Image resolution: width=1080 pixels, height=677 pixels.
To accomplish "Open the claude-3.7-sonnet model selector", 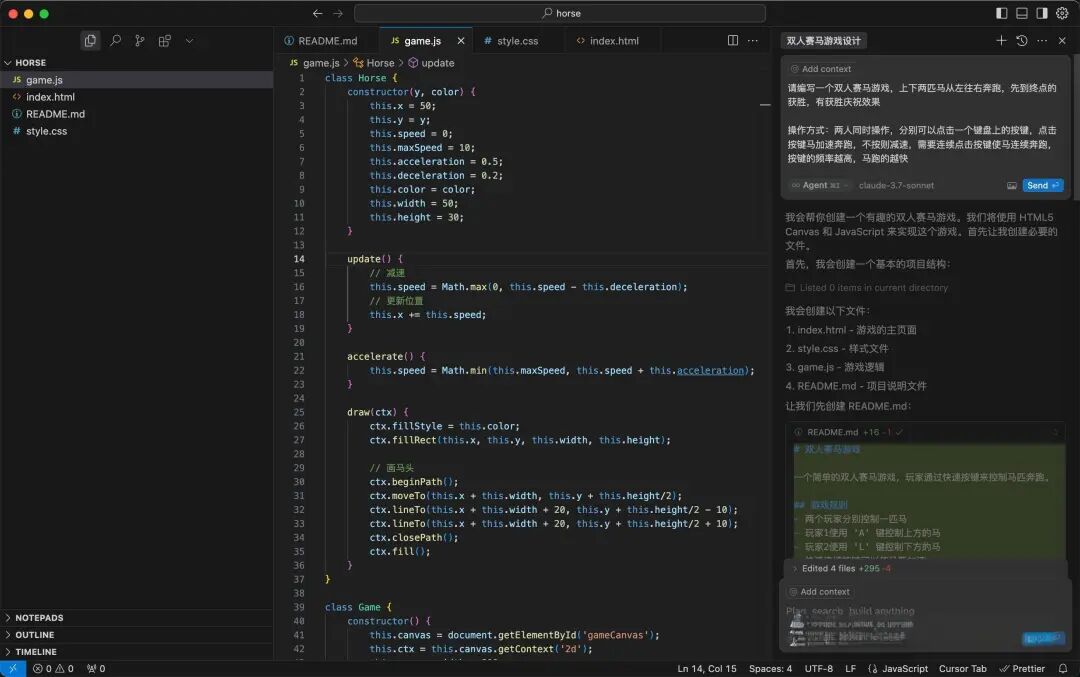I will pos(896,185).
